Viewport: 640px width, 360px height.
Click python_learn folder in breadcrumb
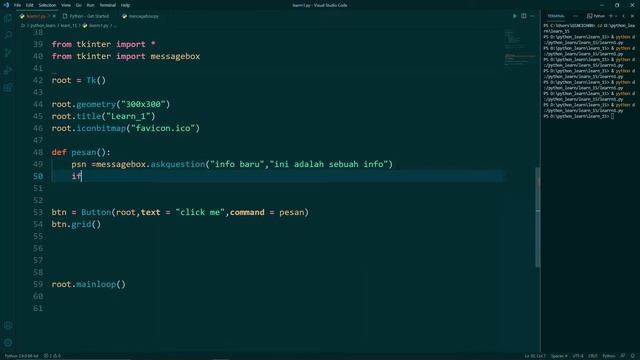43,26
